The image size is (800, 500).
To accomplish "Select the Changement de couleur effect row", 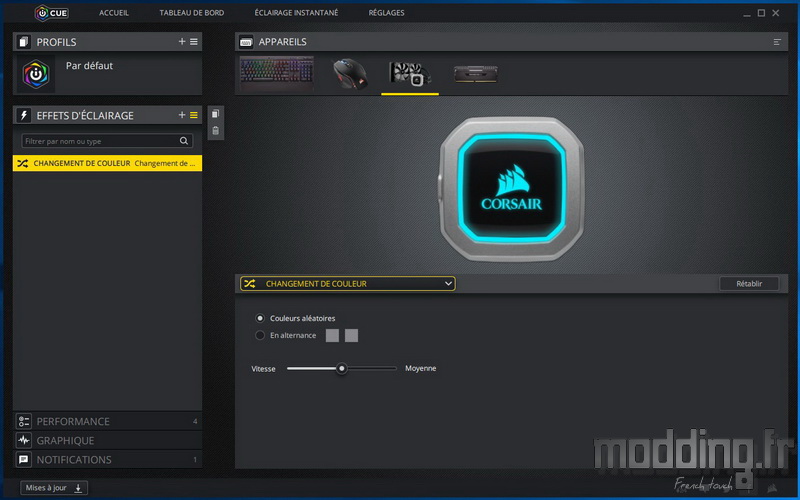I will point(107,163).
